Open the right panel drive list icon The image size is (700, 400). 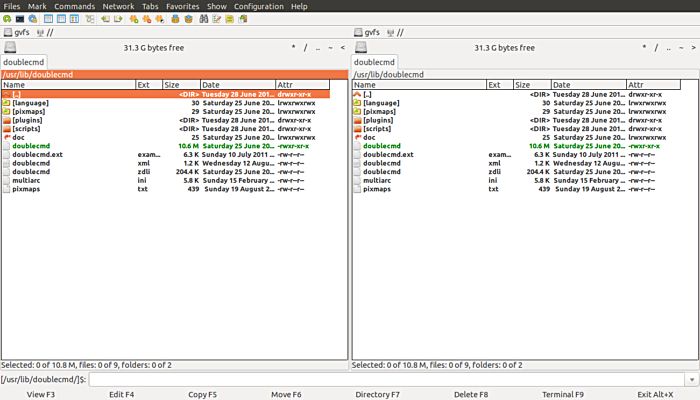(x=360, y=47)
